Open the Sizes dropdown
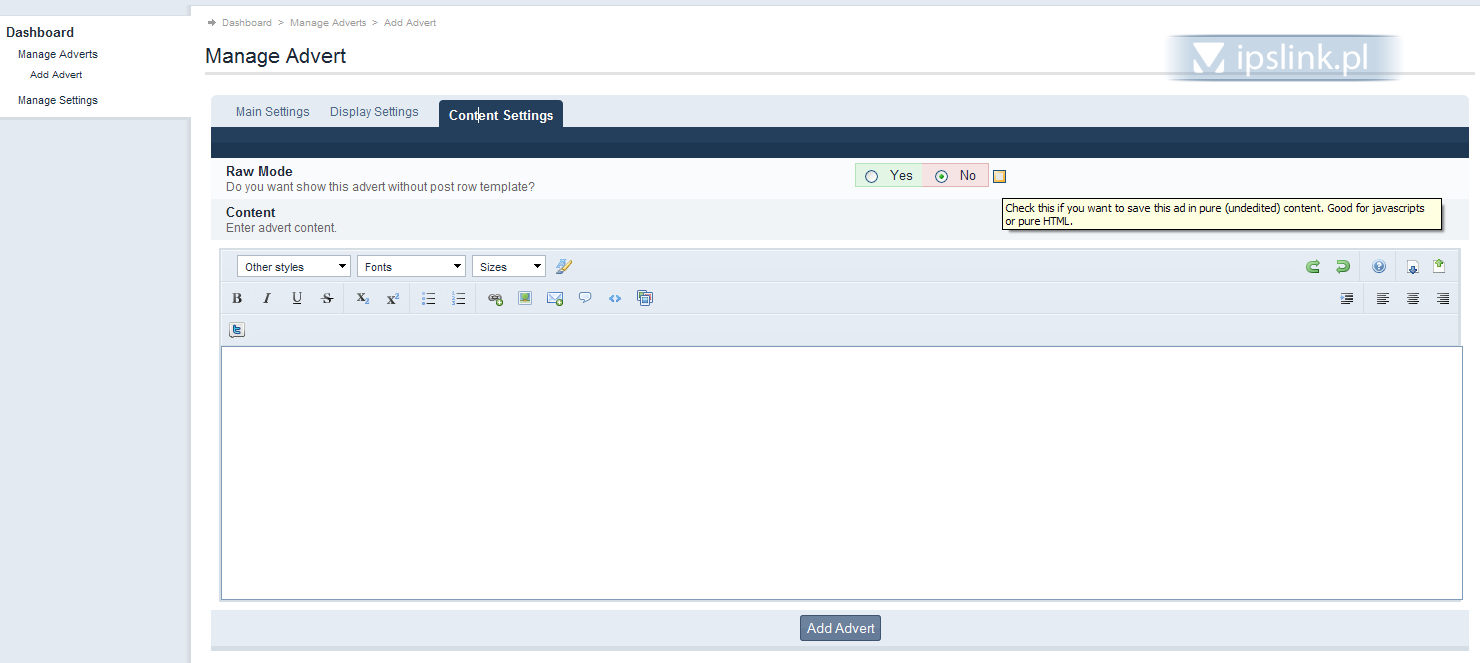 pos(508,267)
